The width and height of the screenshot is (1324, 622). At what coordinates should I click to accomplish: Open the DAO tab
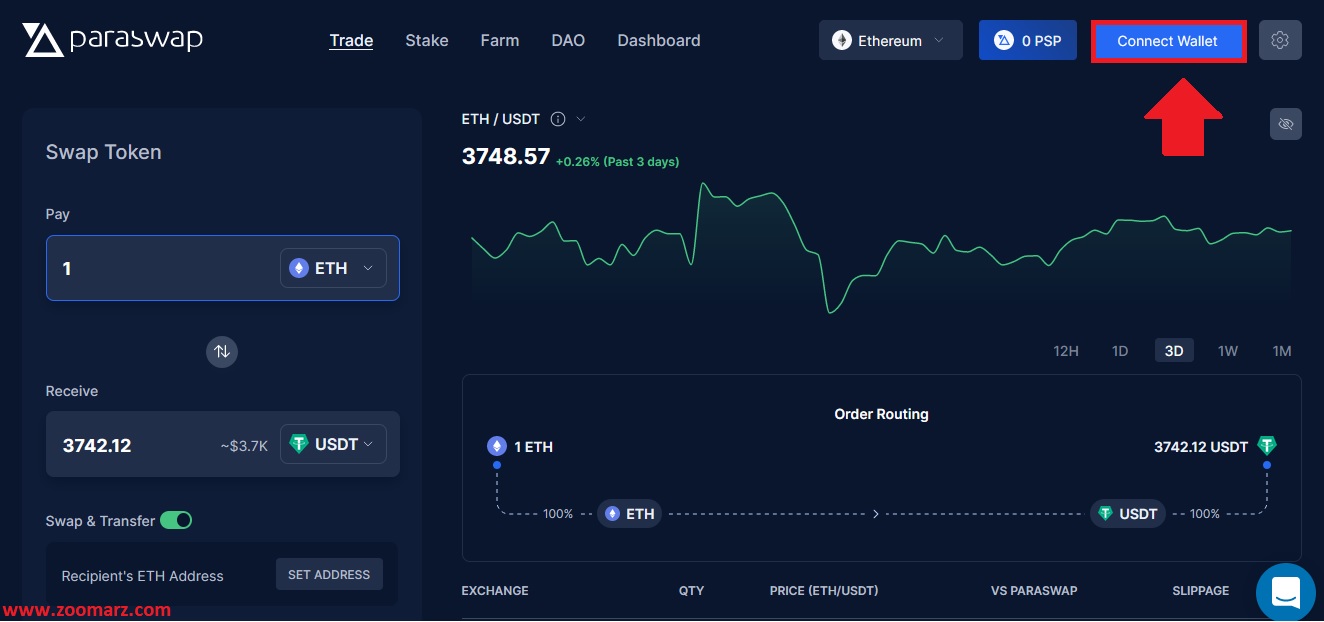click(568, 41)
